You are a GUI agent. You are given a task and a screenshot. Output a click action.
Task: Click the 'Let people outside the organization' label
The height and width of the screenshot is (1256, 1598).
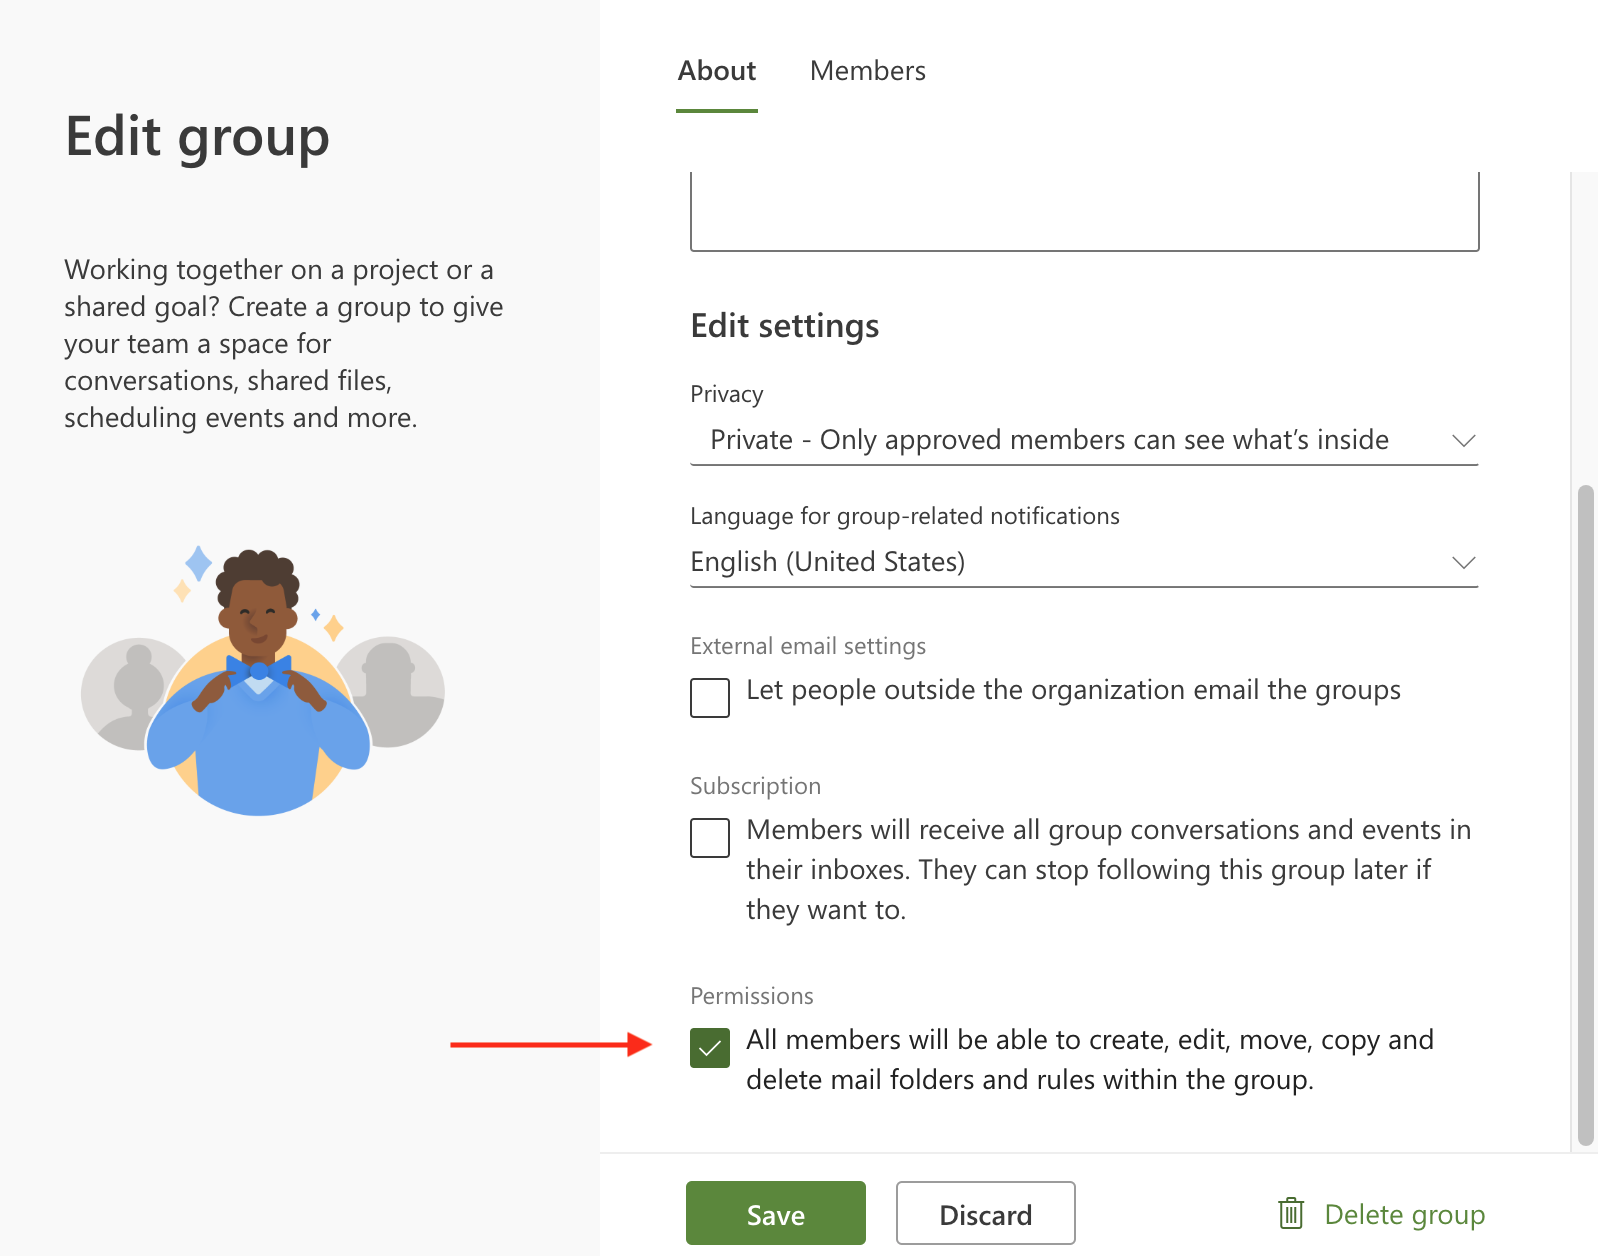click(1073, 690)
